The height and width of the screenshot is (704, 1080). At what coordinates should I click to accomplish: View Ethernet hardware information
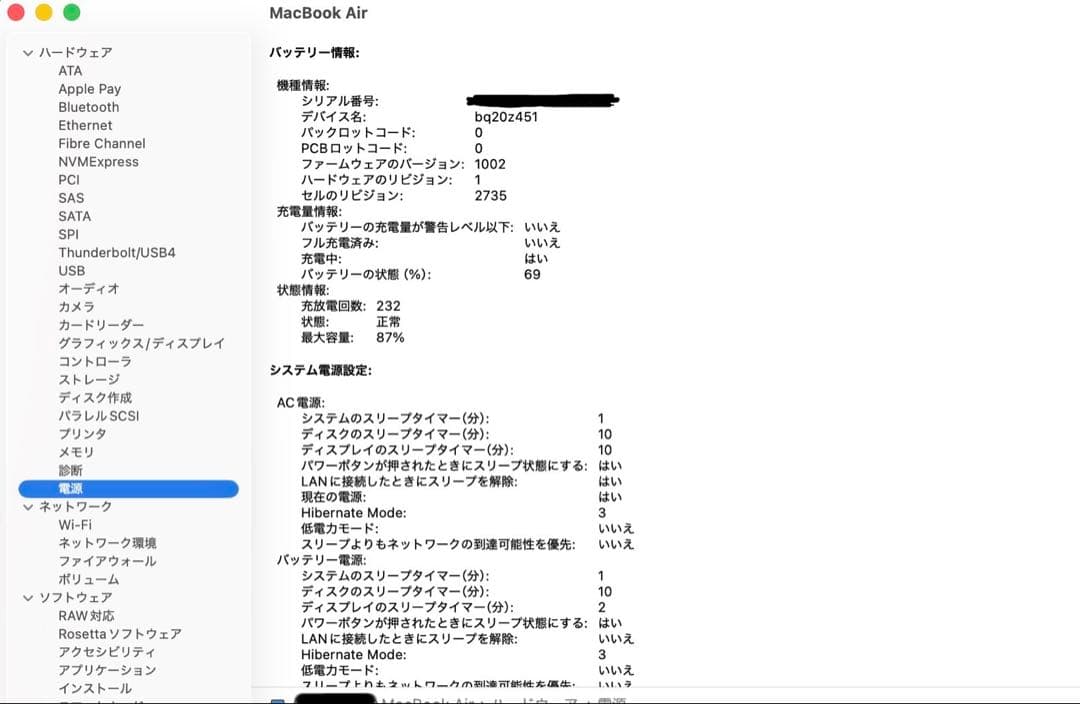tap(85, 125)
